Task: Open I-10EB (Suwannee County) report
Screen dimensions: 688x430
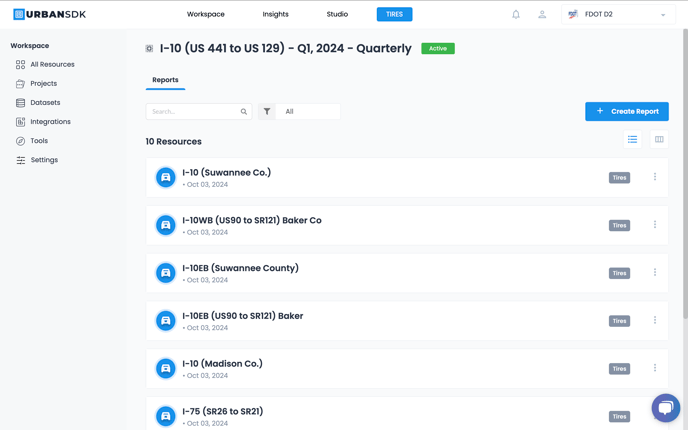Action: pyautogui.click(x=240, y=268)
